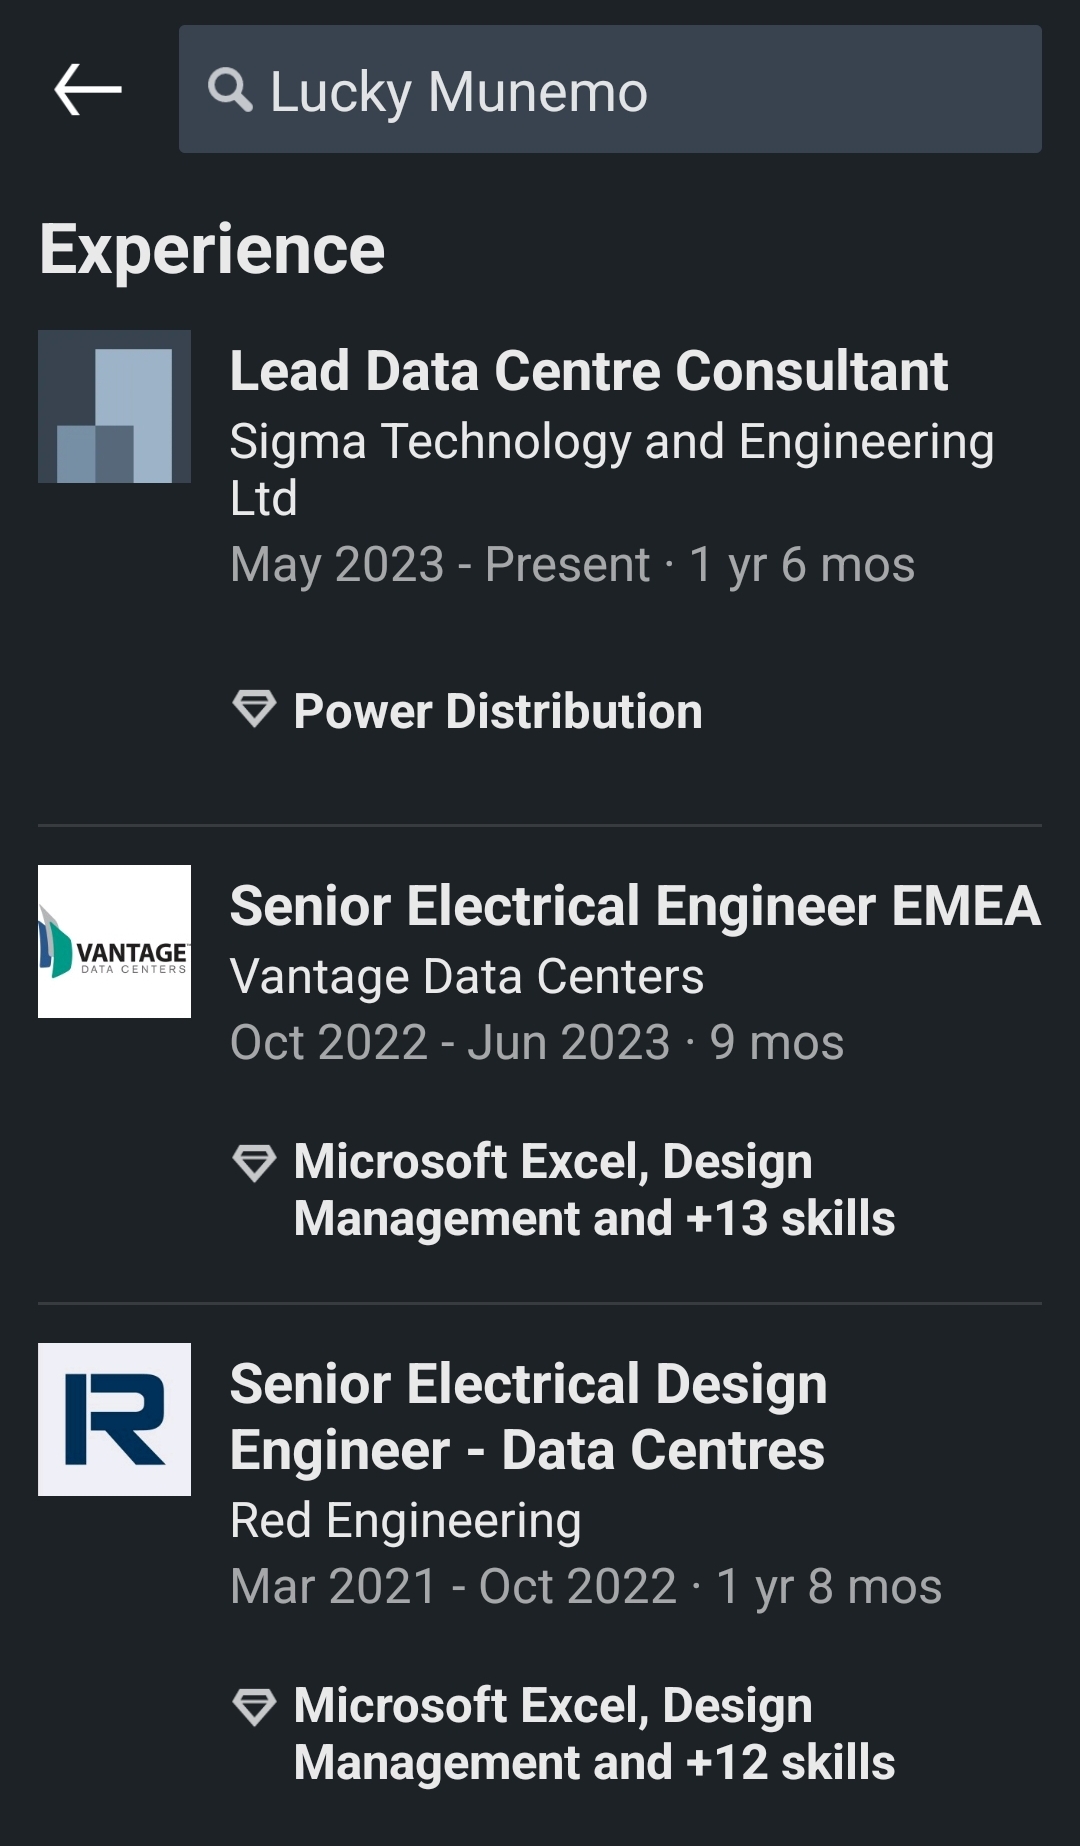The image size is (1080, 1846).
Task: Tap the Experience section heading
Action: point(212,250)
